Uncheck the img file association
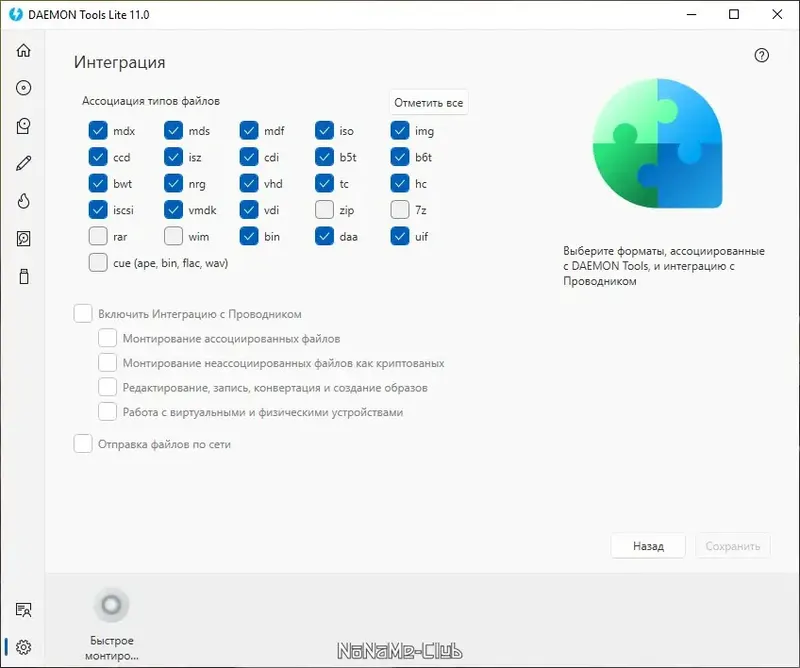Screen dimensions: 800x668 coord(400,131)
